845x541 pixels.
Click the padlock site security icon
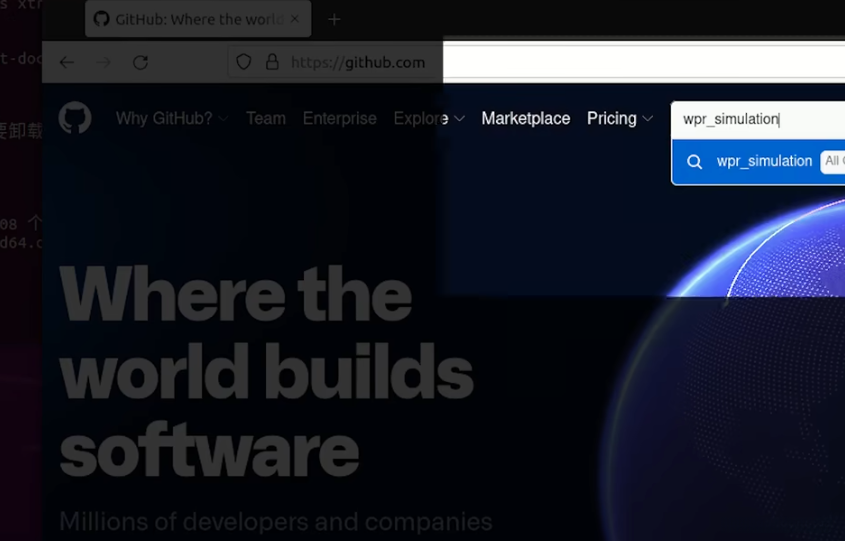pos(272,62)
